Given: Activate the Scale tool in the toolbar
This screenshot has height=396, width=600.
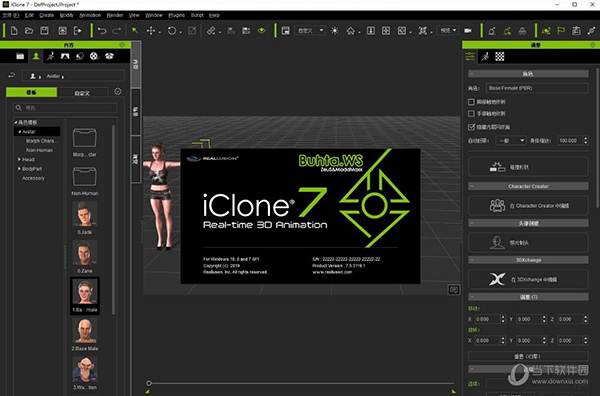Looking at the screenshot, I should coord(192,31).
